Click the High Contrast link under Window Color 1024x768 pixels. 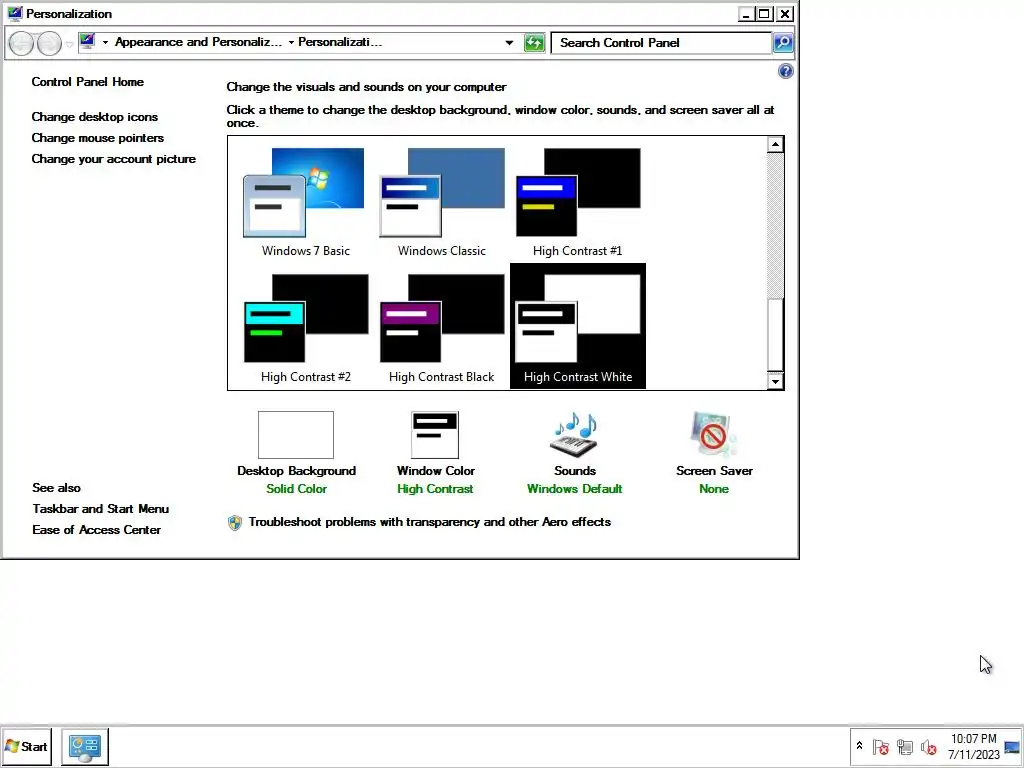(x=435, y=489)
